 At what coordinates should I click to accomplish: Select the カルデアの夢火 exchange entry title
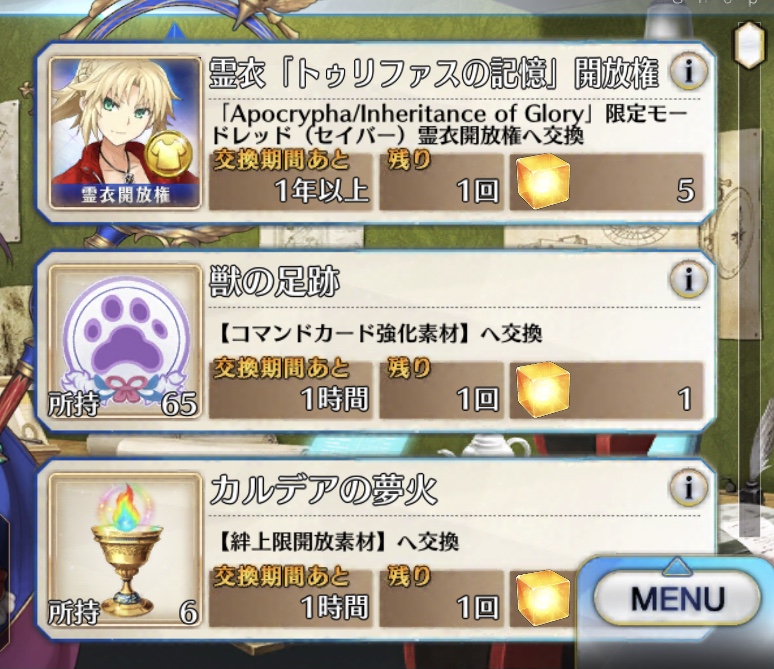pos(323,490)
